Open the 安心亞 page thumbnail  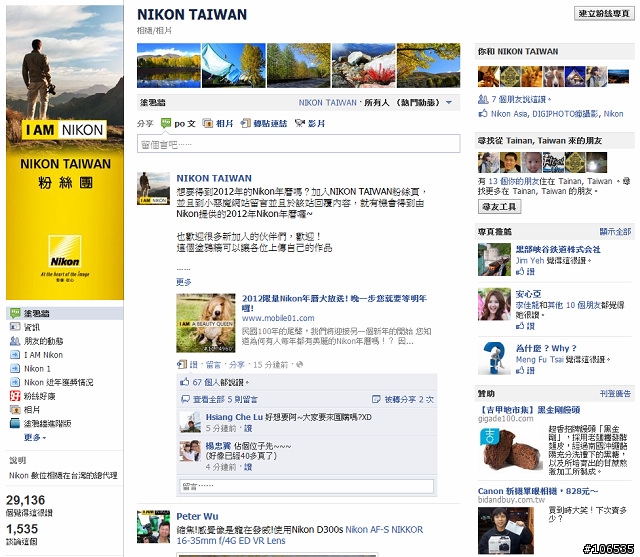pyautogui.click(x=494, y=304)
